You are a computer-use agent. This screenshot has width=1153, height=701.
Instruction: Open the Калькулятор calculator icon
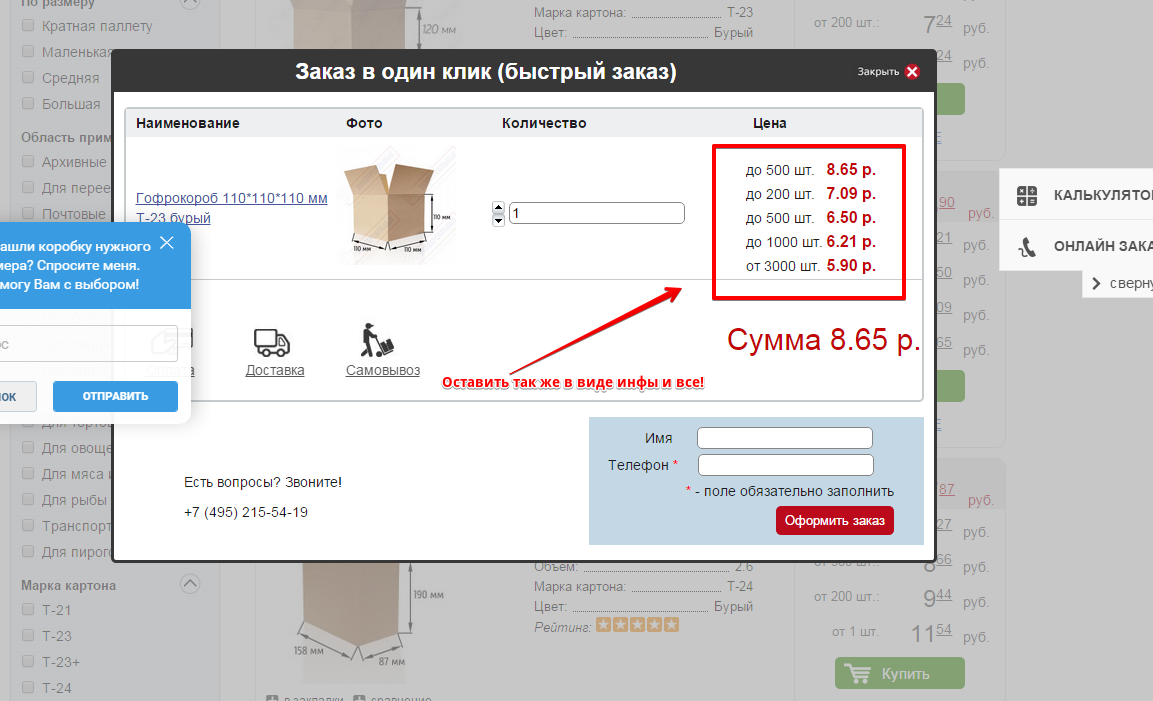coord(1026,195)
